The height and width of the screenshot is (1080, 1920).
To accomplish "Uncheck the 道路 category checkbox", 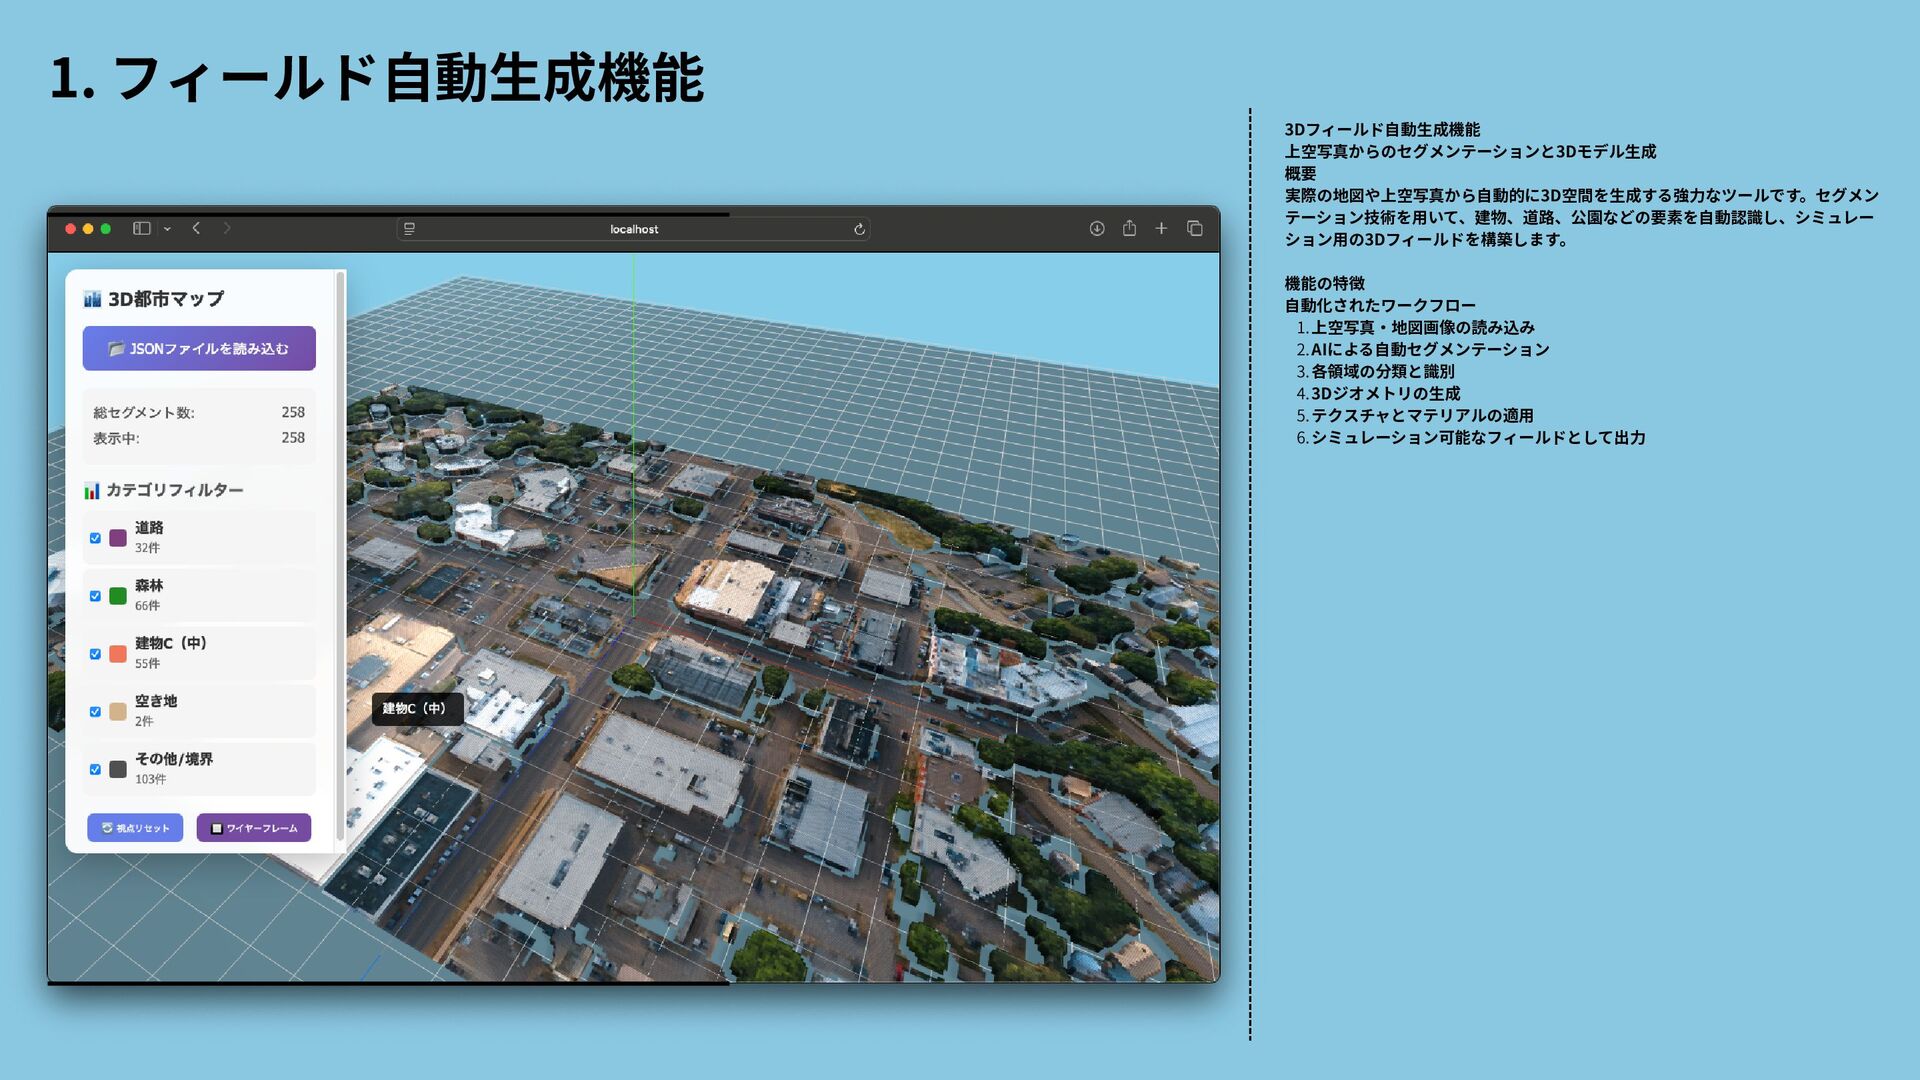I will pos(95,538).
